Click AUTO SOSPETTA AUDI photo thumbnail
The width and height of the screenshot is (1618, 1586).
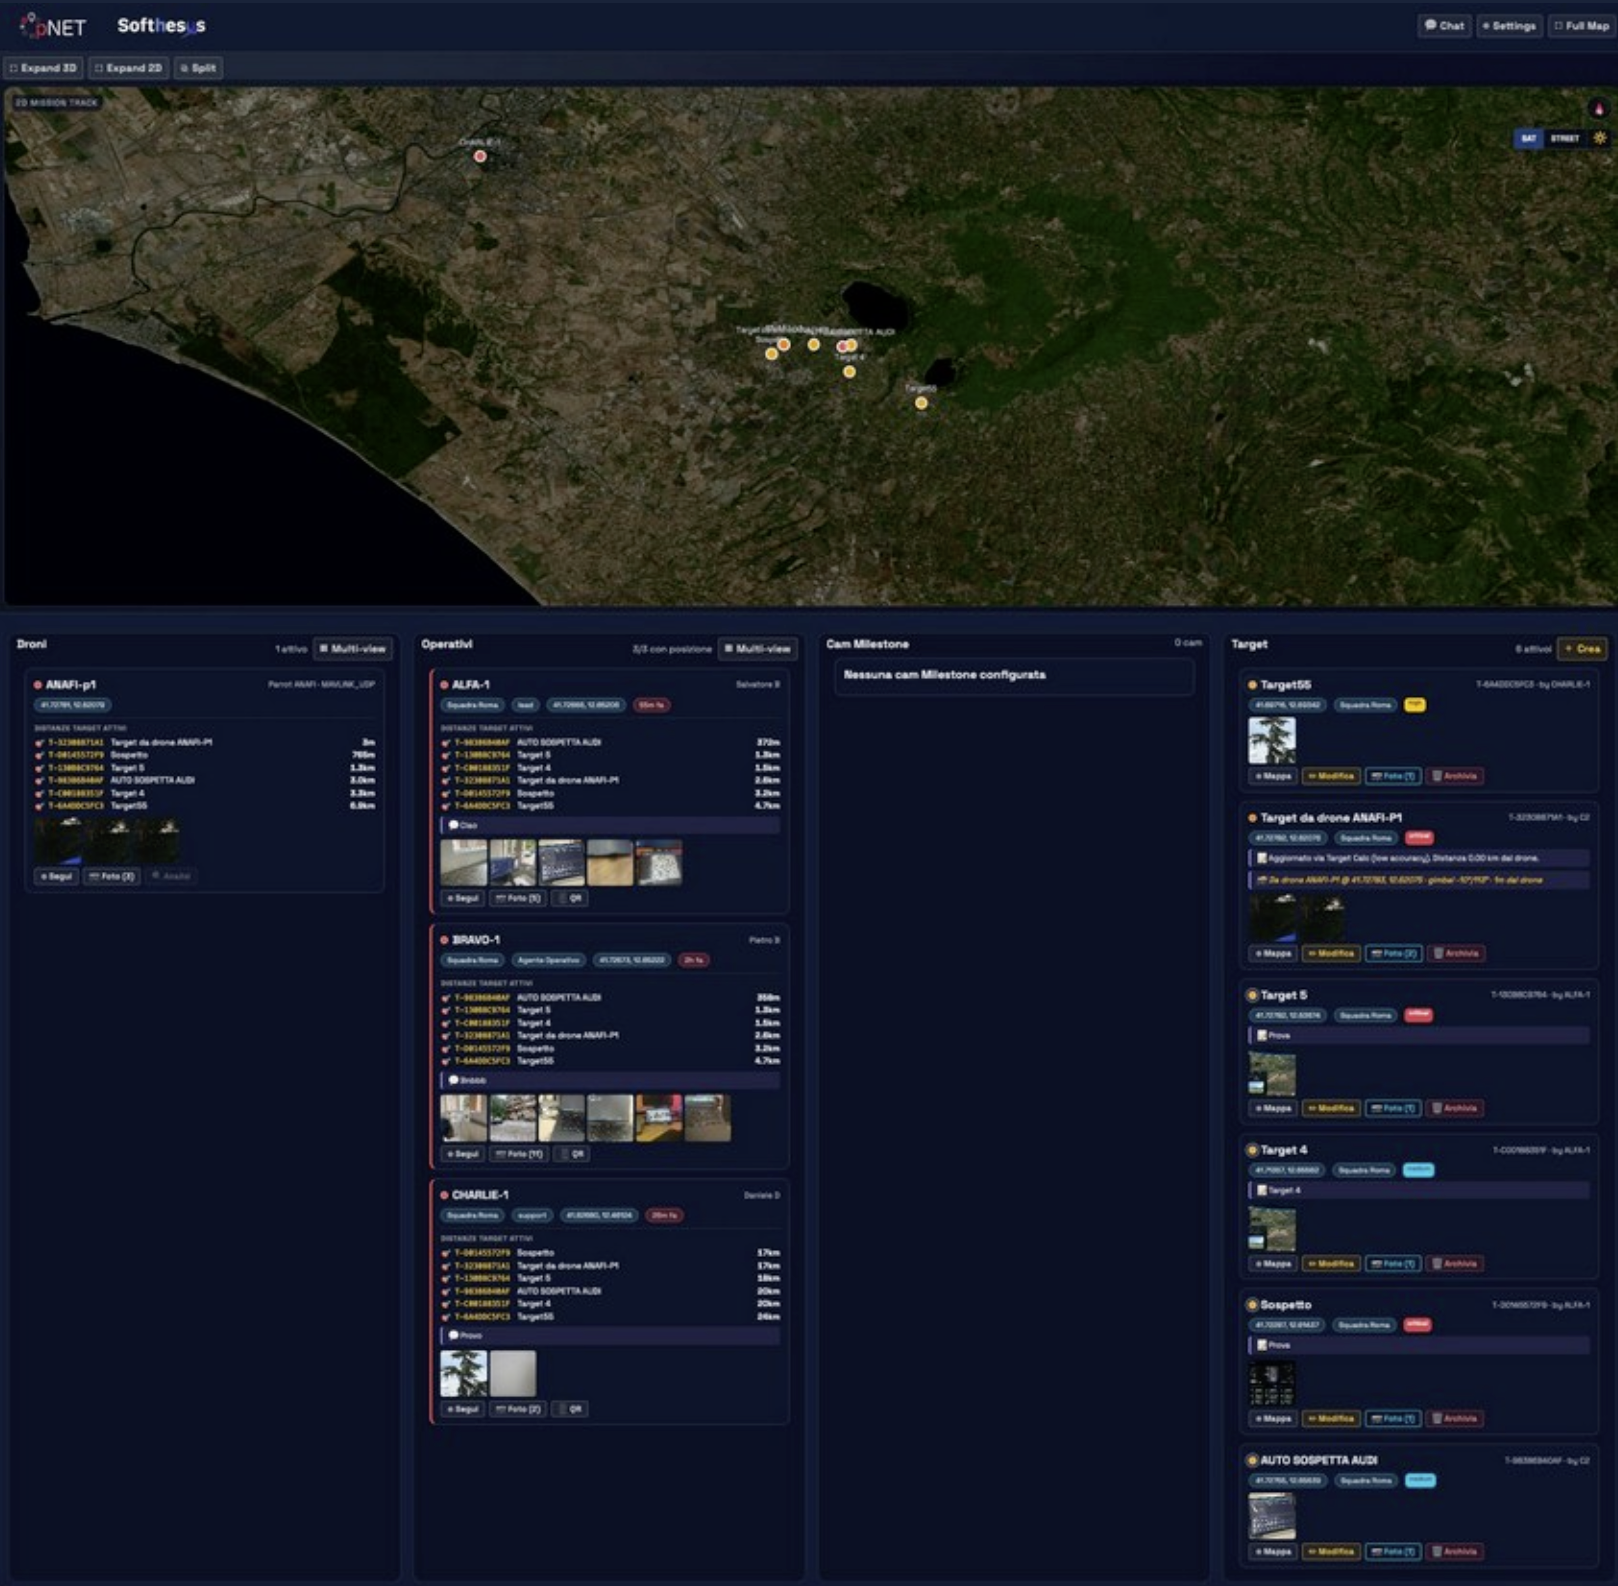(x=1272, y=1516)
